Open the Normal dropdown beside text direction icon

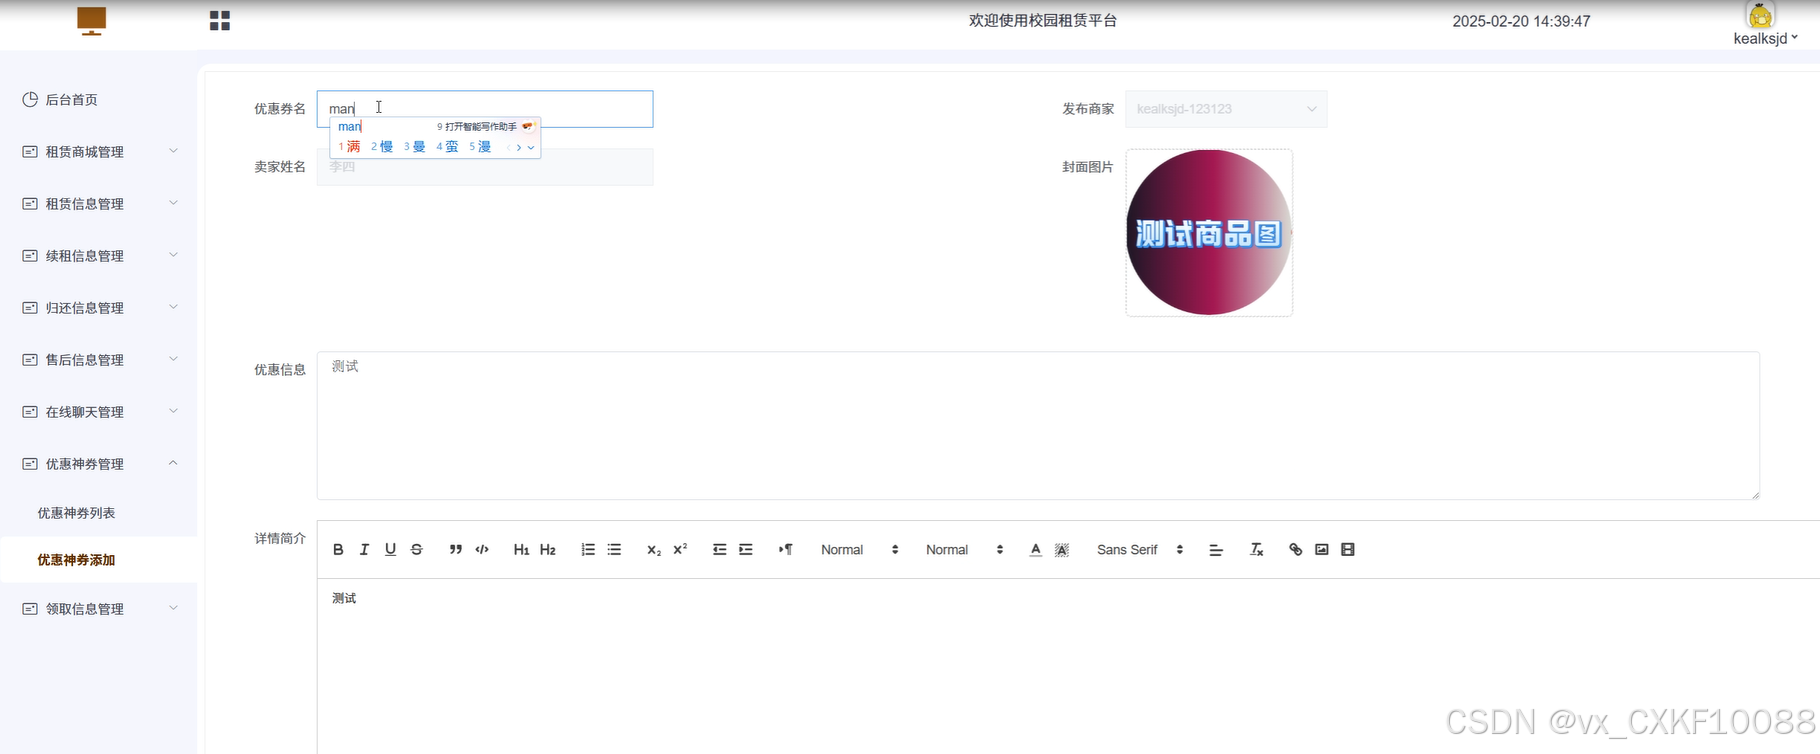(x=859, y=550)
